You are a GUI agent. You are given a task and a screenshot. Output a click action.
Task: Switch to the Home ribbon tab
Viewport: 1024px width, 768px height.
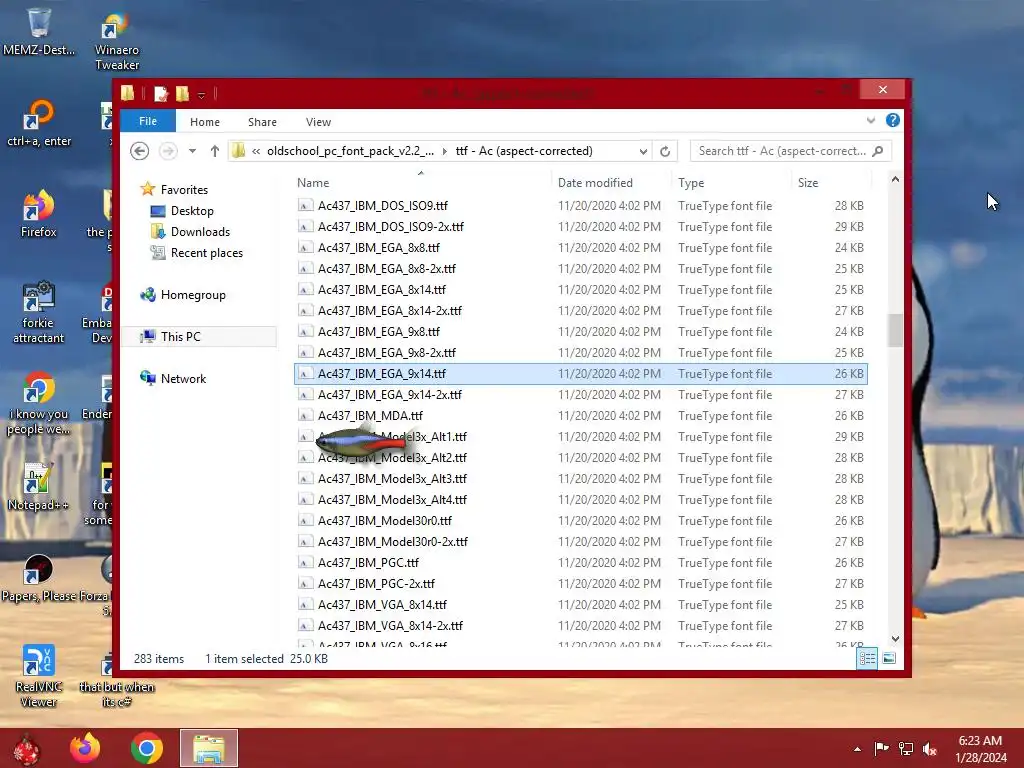coord(204,122)
